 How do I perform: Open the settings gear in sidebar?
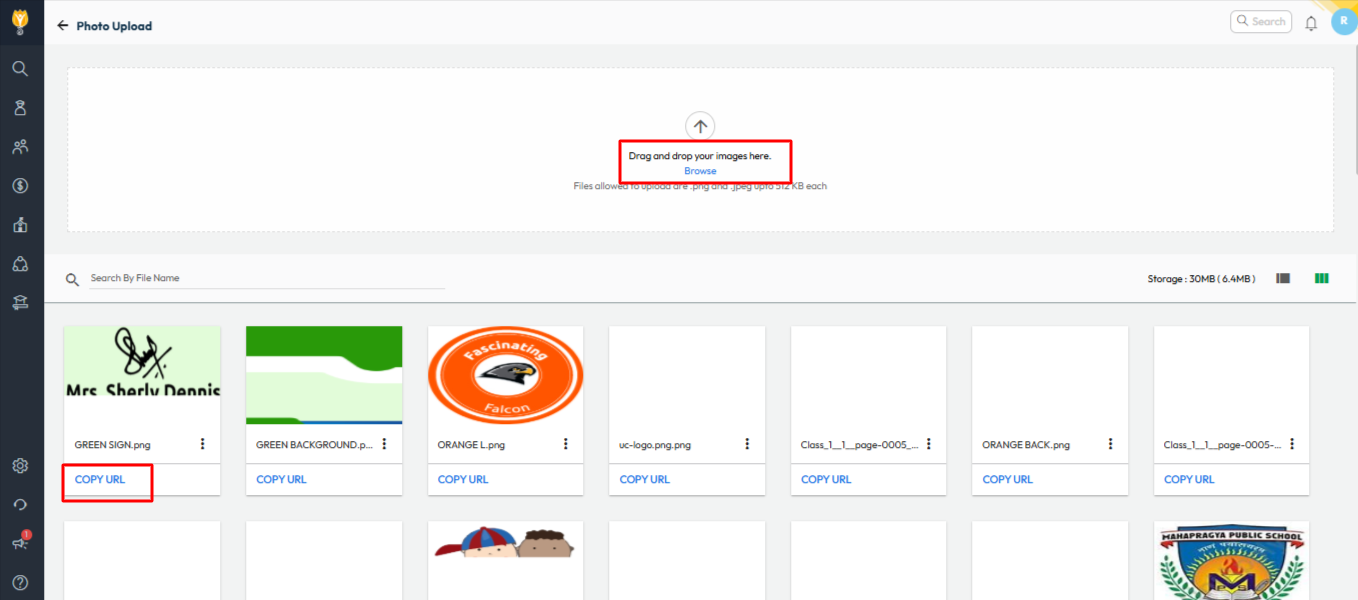pos(20,466)
